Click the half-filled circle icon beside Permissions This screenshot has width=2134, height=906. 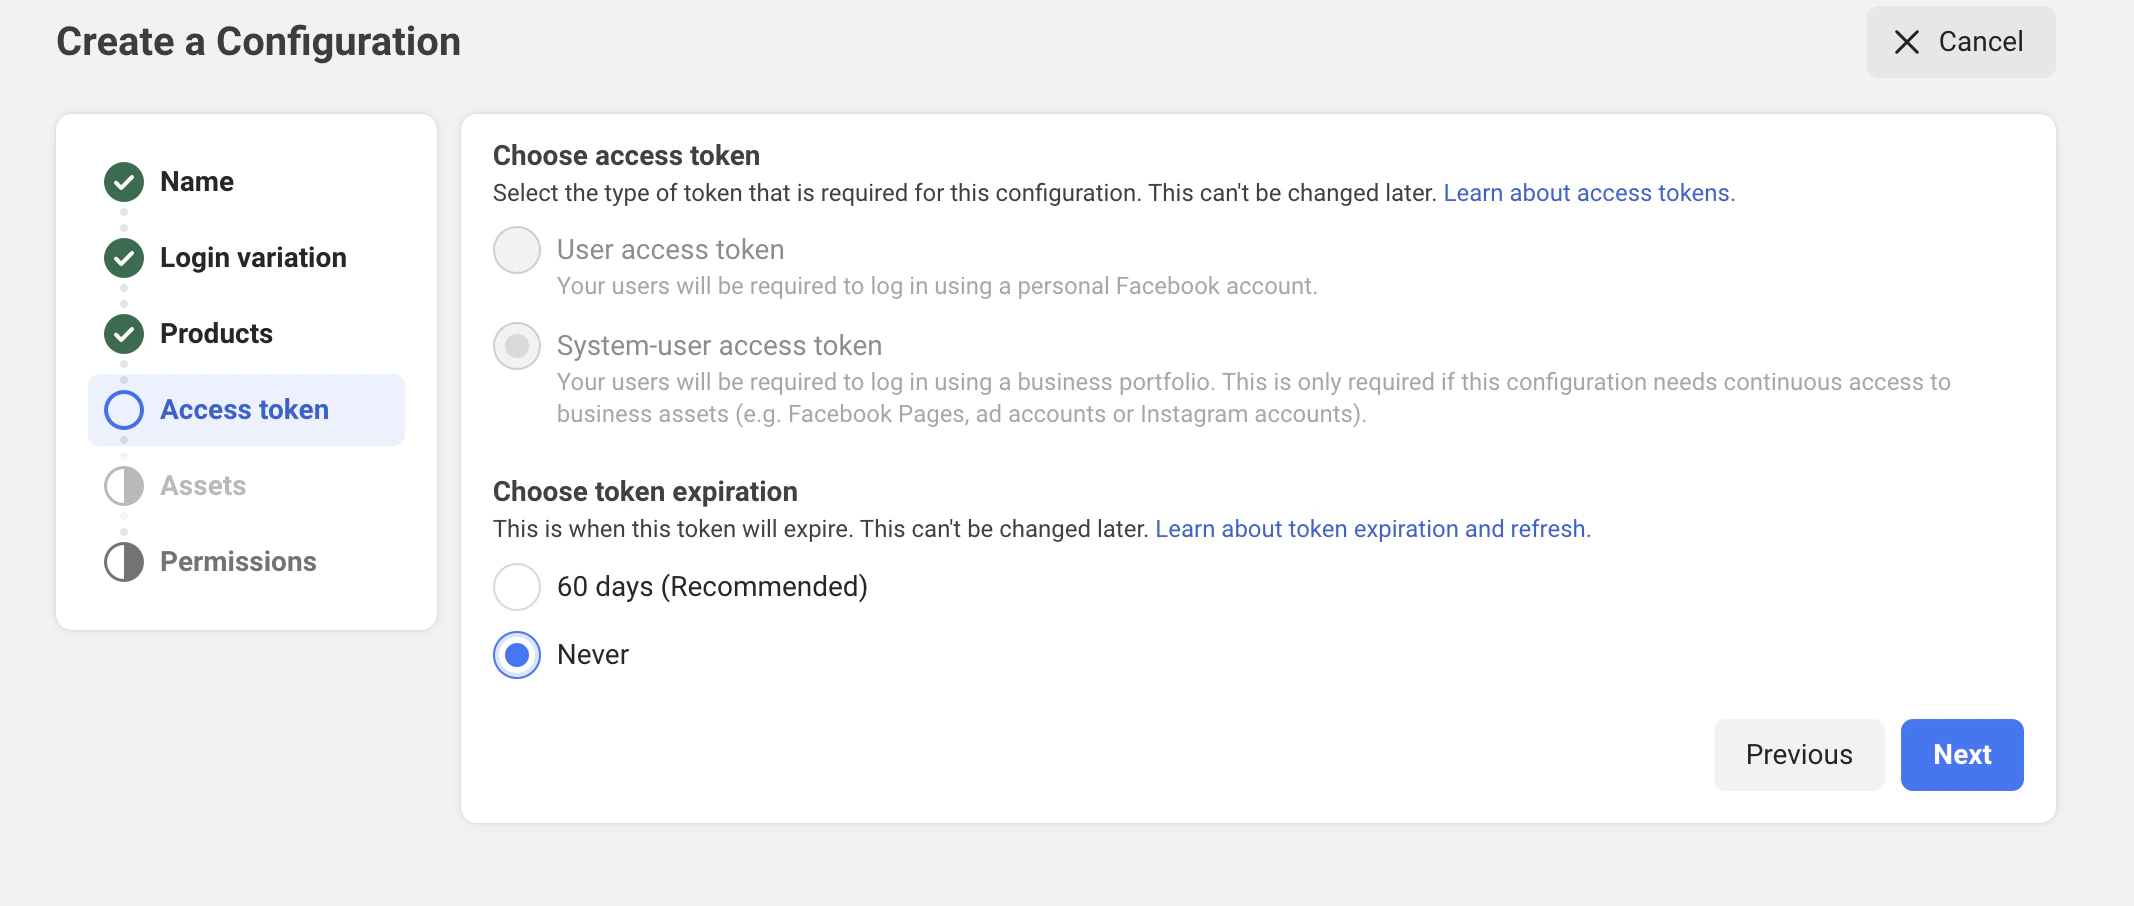tap(124, 562)
